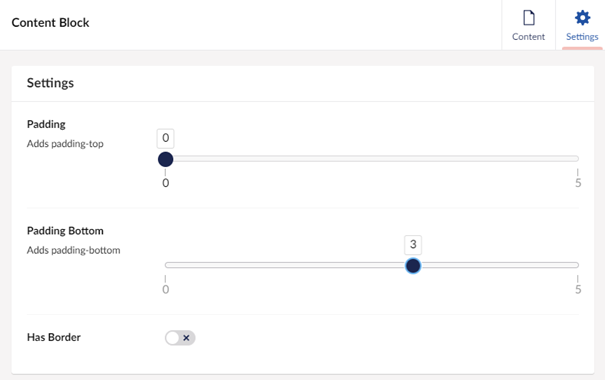Click the Padding top value bubble showing 0
The height and width of the screenshot is (380, 605).
[x=166, y=138]
